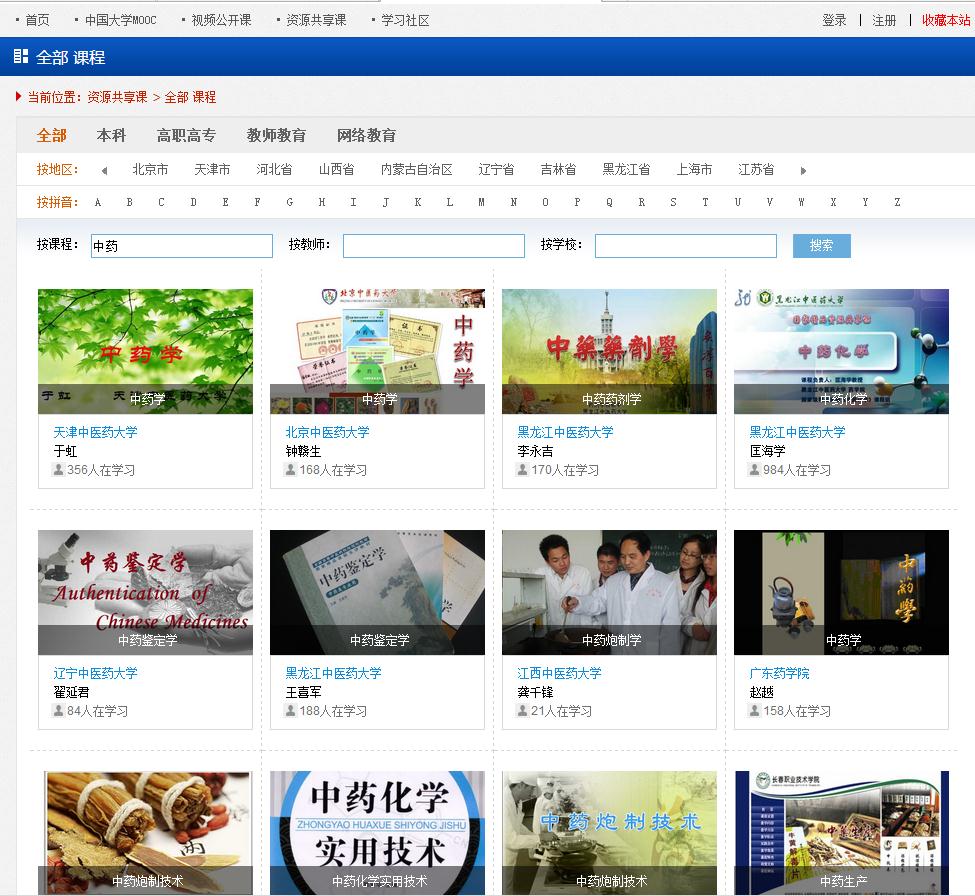Screen dimensions: 975x896
Task: Click learner icon beside 356人在学习
Action: pyautogui.click(x=59, y=469)
